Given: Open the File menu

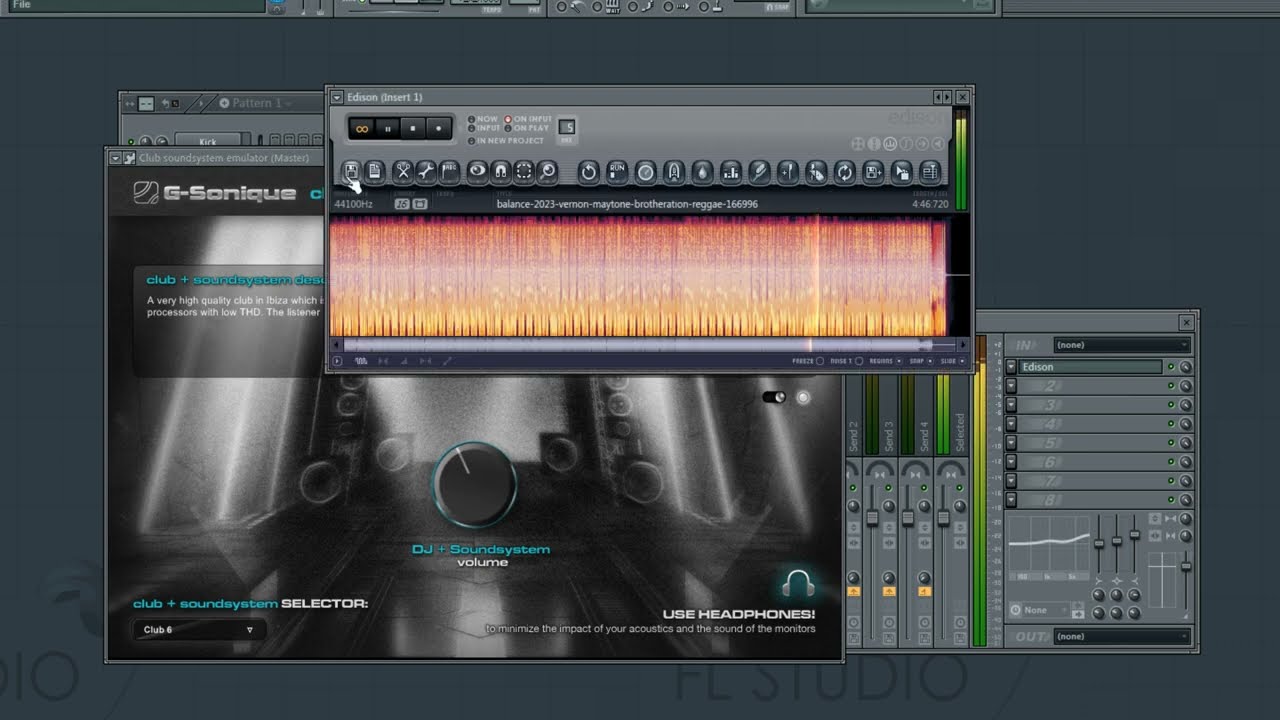Looking at the screenshot, I should (x=21, y=5).
